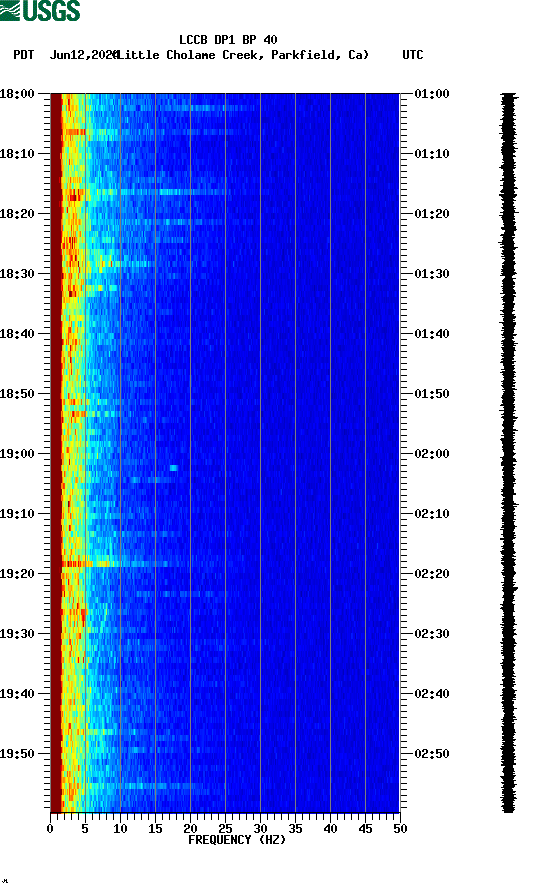Click the '45' frequency axis tick label

(365, 829)
